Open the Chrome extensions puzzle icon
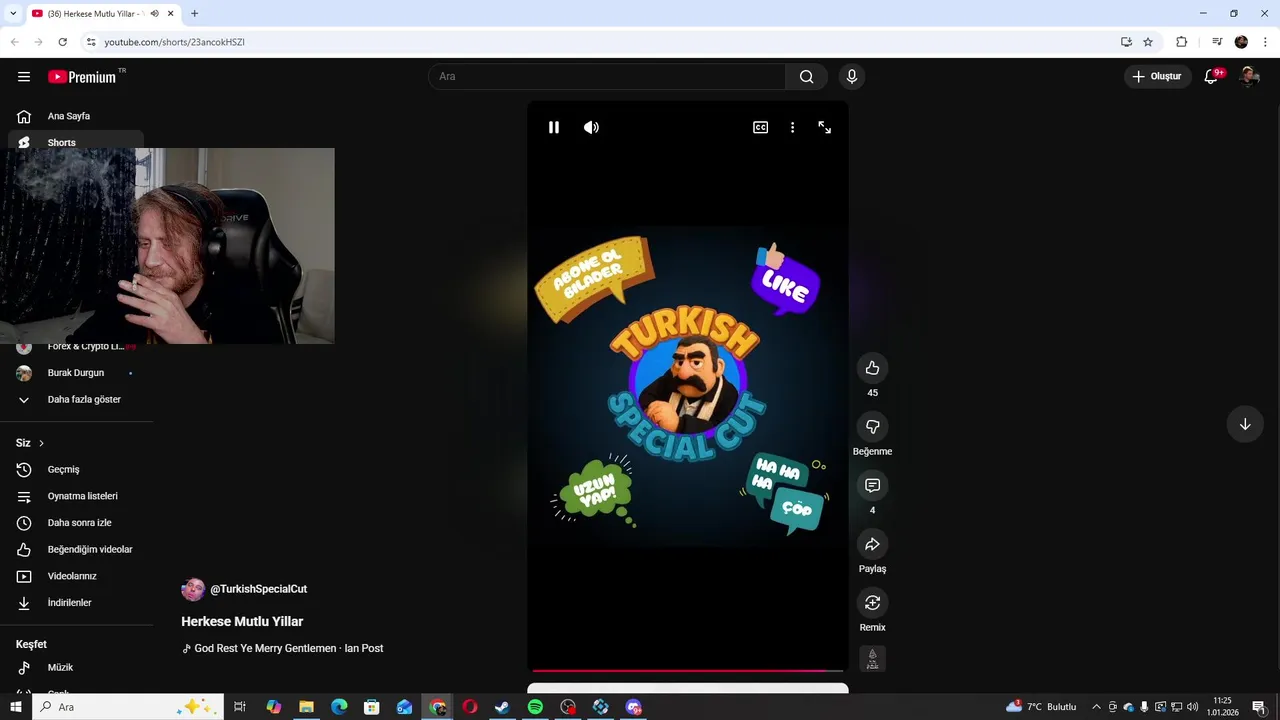 point(1181,42)
